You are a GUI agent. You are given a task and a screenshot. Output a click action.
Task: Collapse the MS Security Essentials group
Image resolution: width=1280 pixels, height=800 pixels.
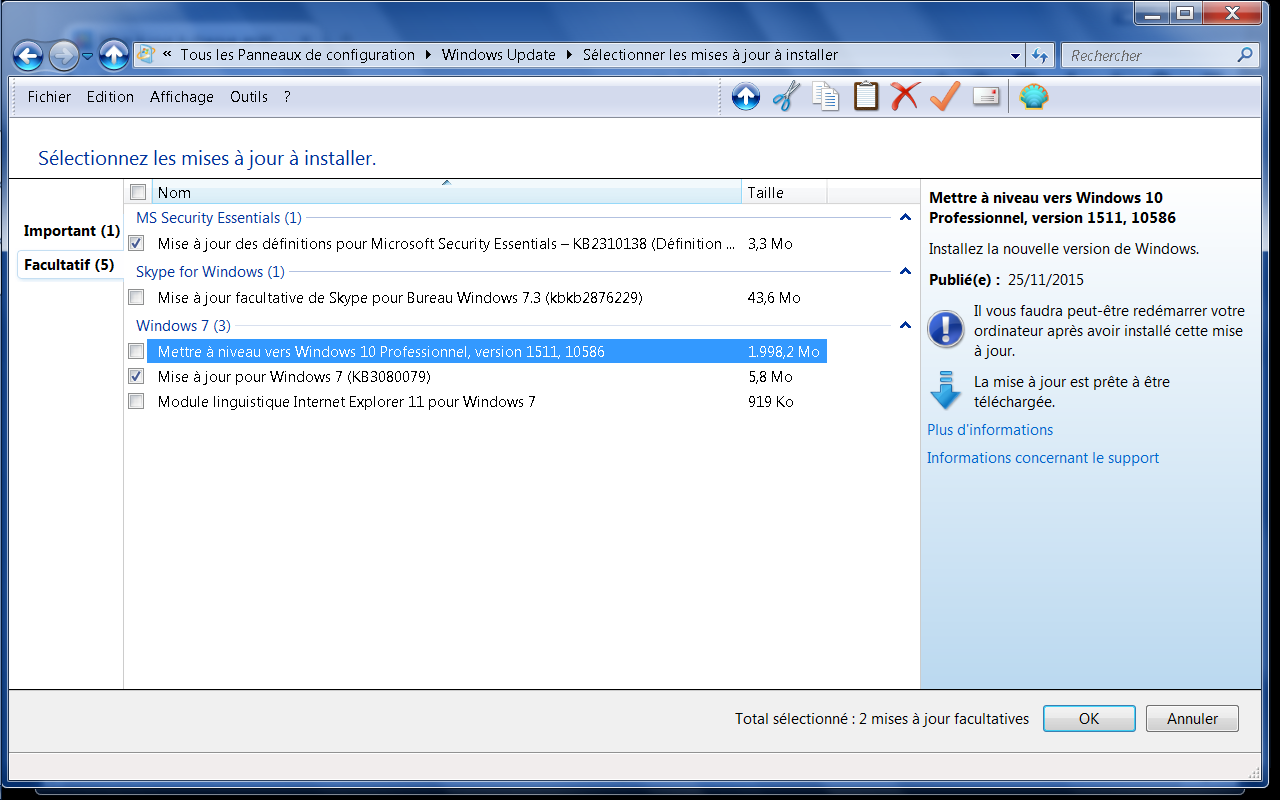(x=905, y=217)
